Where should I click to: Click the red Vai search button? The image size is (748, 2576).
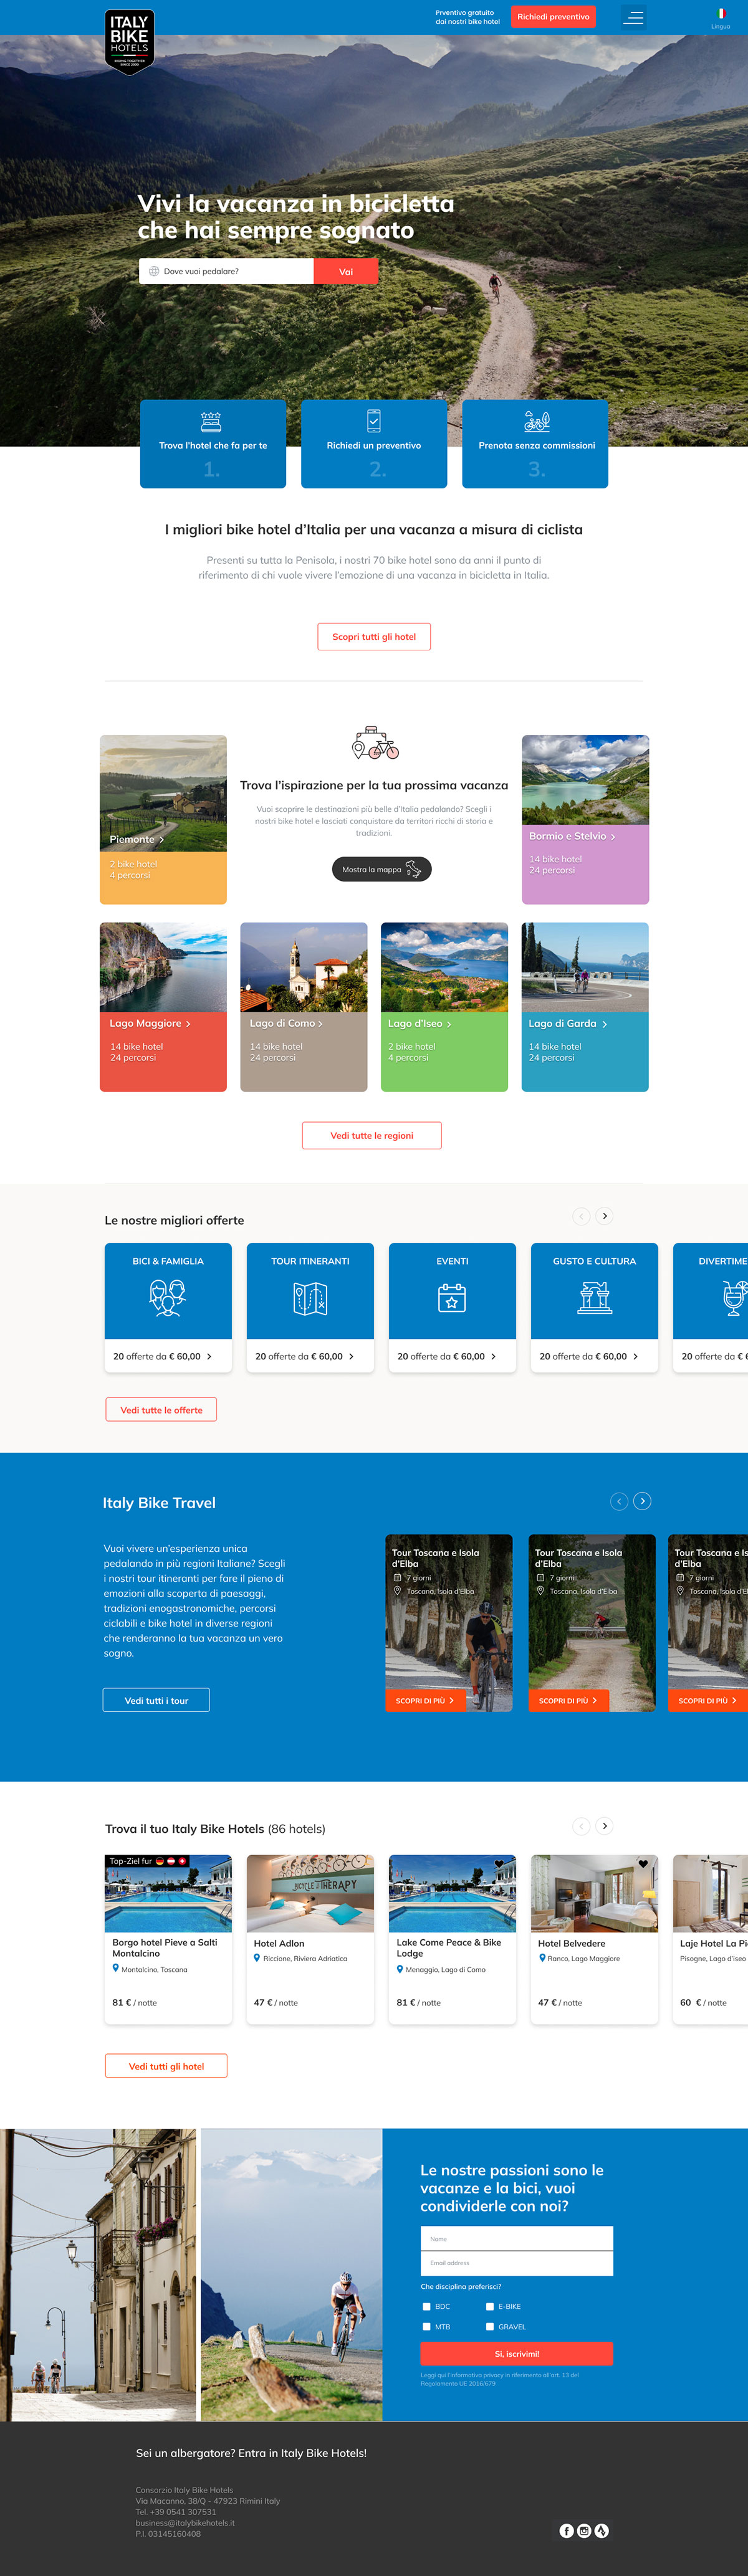[x=346, y=271]
